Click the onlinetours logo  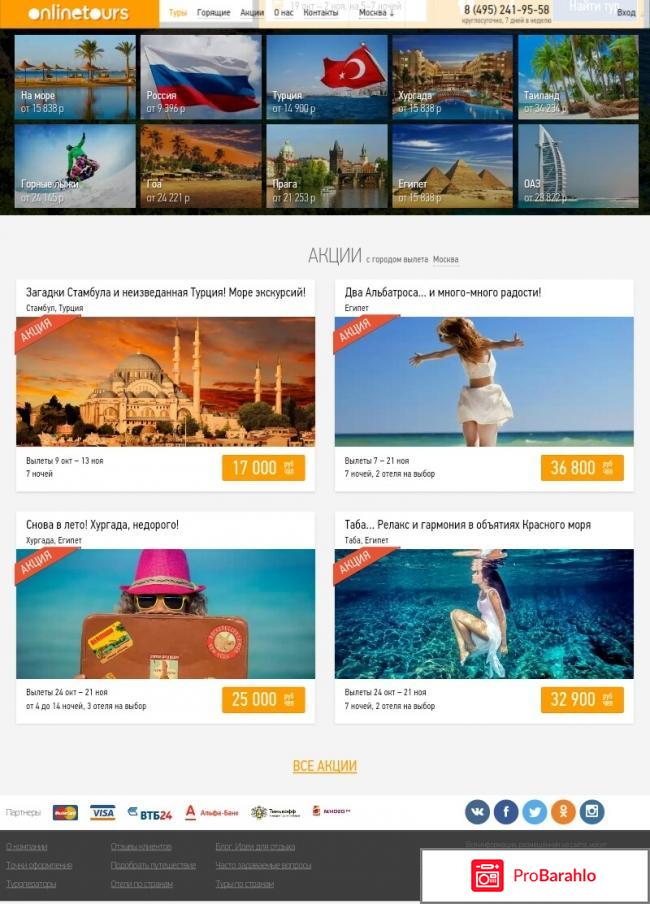point(78,13)
